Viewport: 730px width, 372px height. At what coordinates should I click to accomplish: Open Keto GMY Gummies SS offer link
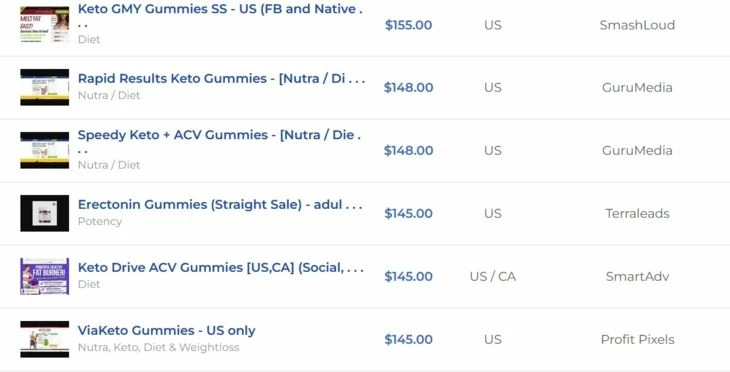tap(220, 16)
